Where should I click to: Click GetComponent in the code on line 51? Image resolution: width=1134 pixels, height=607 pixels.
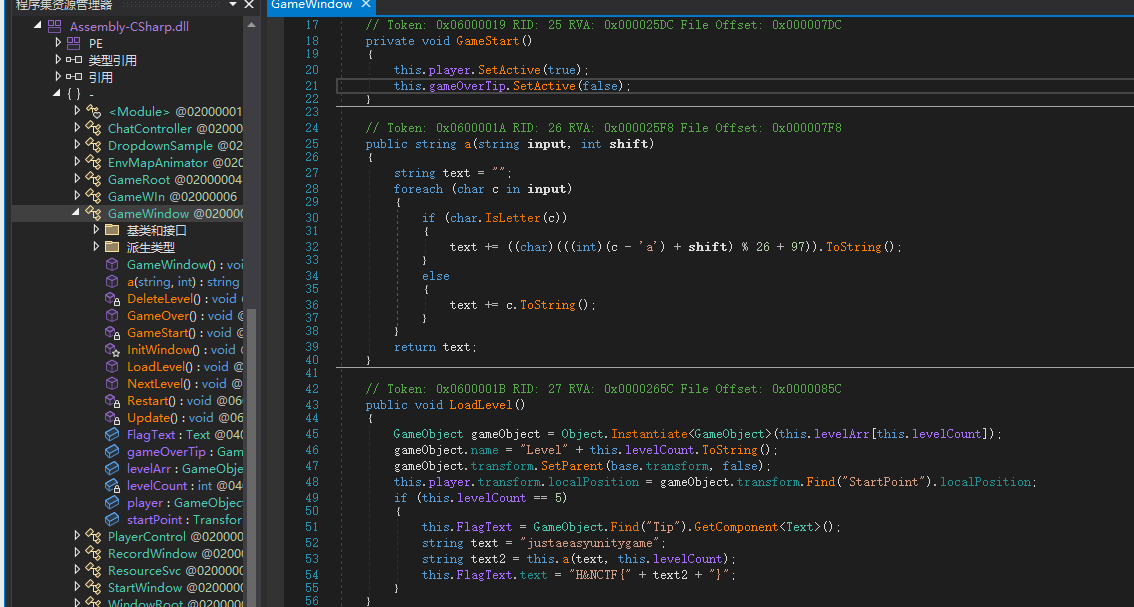coord(736,527)
